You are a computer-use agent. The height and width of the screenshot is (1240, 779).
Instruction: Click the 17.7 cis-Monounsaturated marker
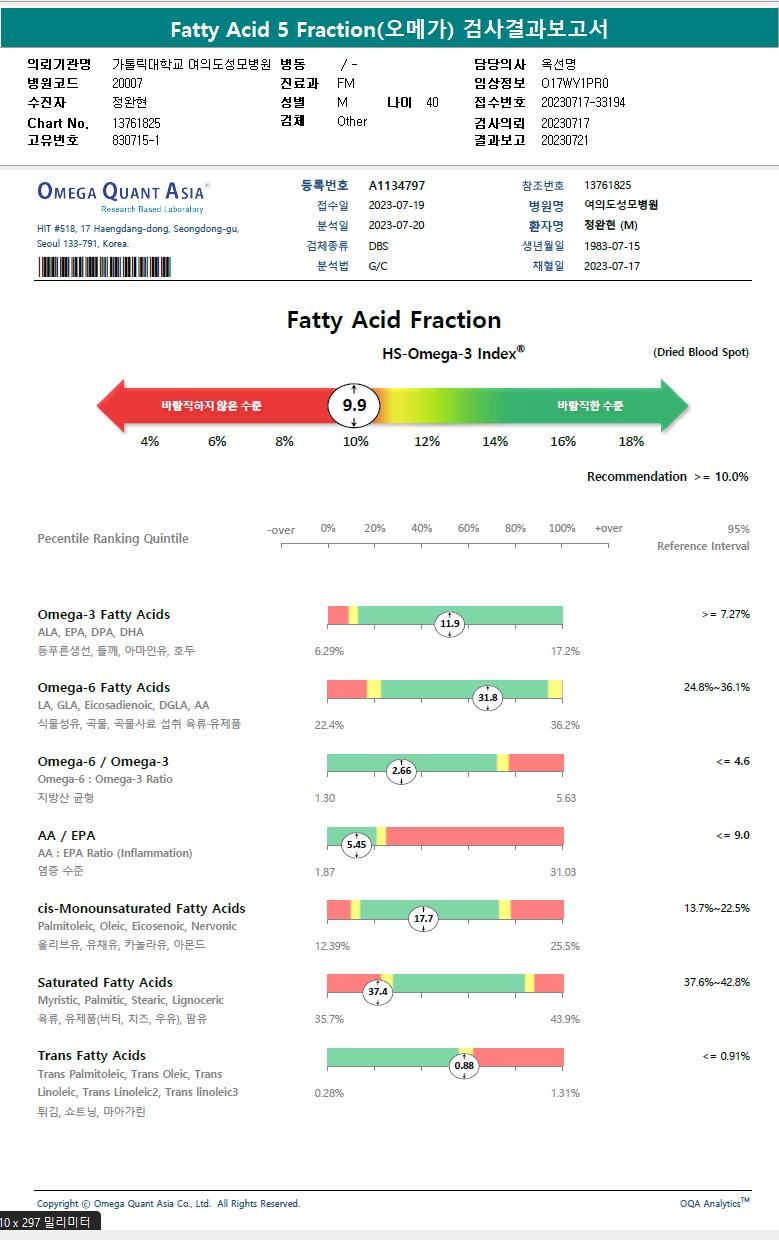tap(424, 918)
